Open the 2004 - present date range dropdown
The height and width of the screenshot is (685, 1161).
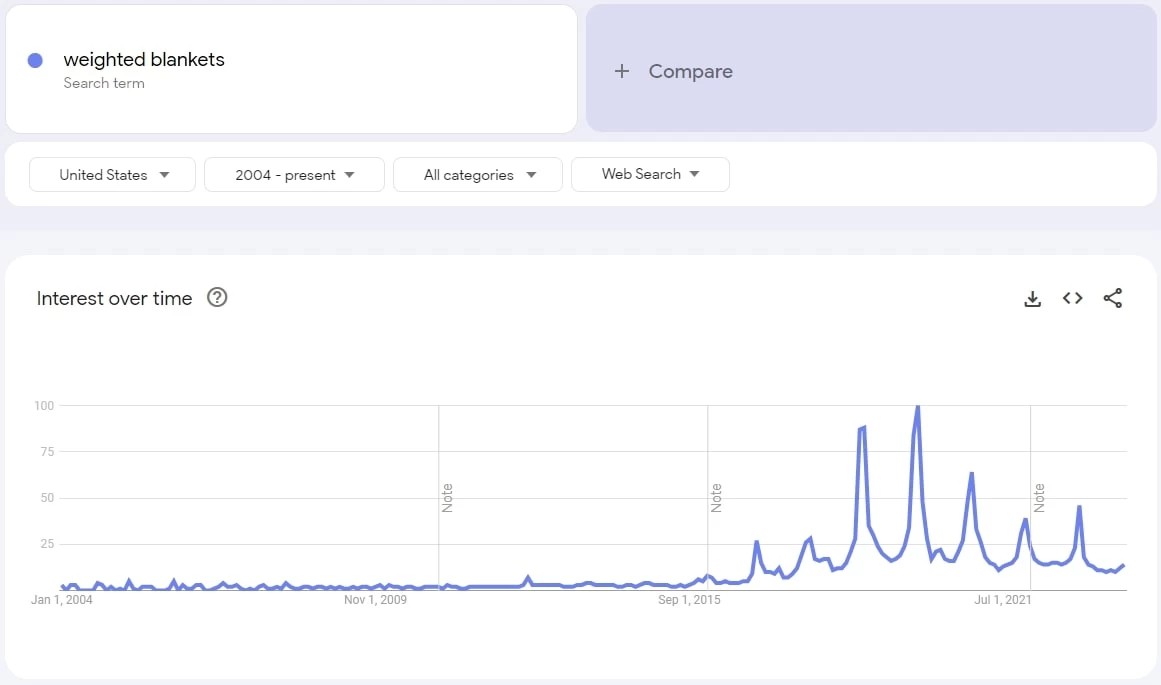coord(294,175)
